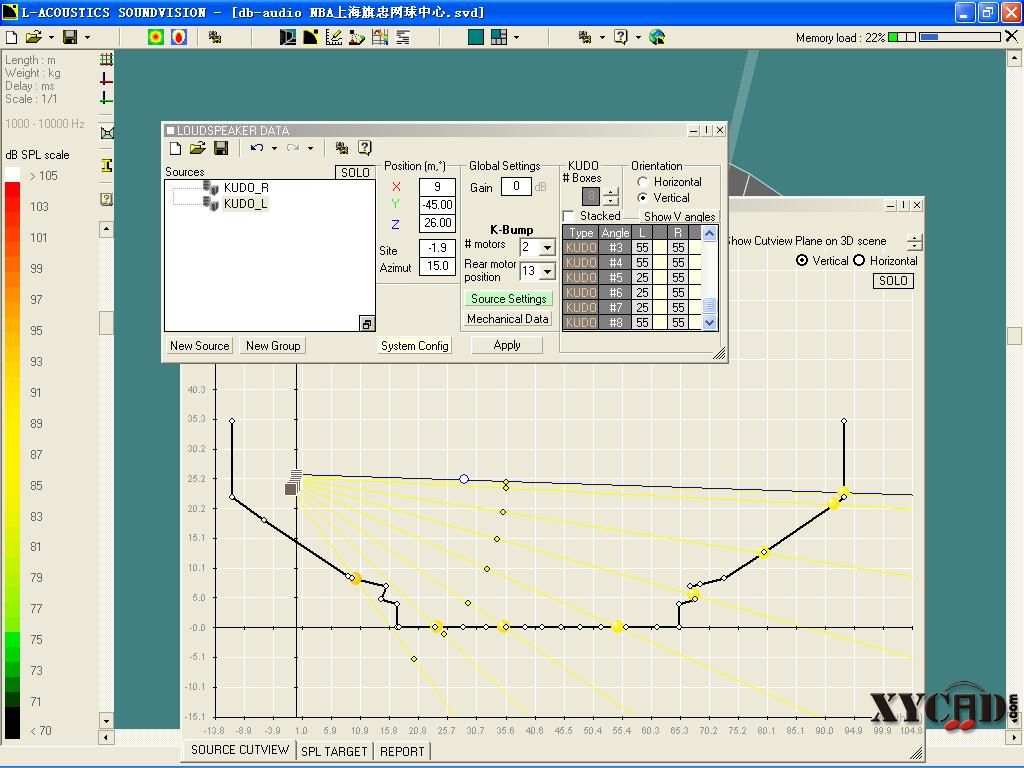Screen dimensions: 1024x768
Task: Select Vertical orientation radio button
Action: click(643, 198)
